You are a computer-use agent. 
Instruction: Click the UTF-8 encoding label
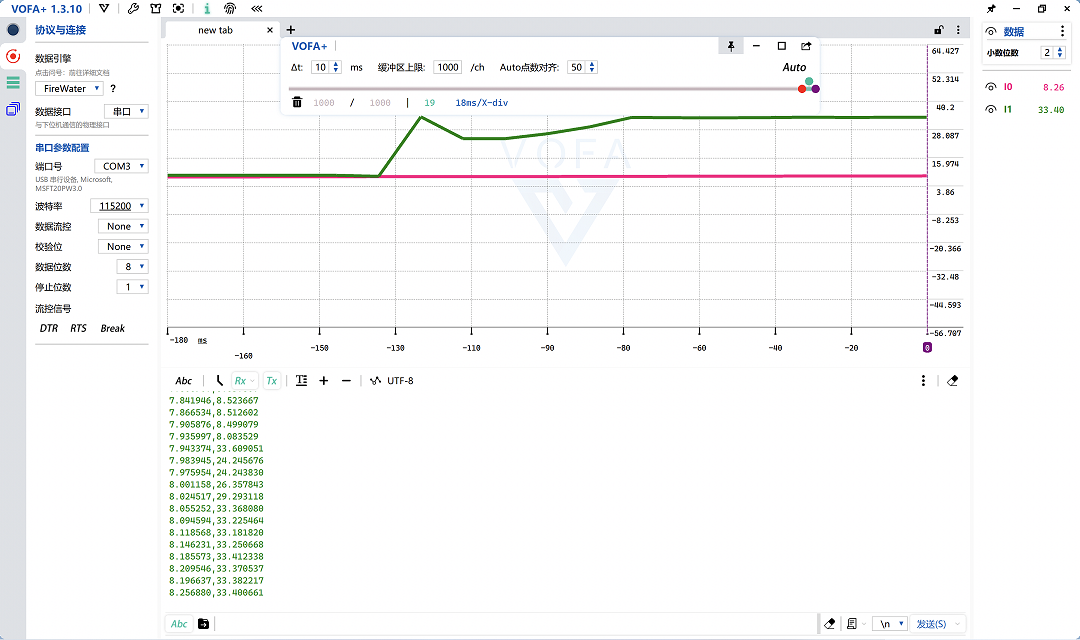point(400,380)
